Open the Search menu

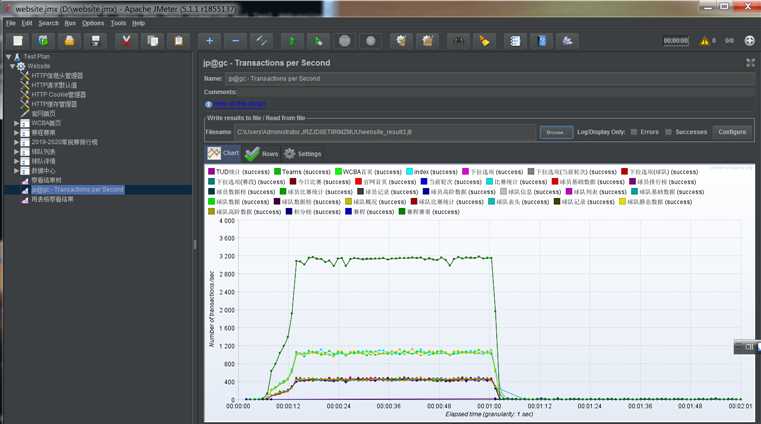click(x=48, y=23)
